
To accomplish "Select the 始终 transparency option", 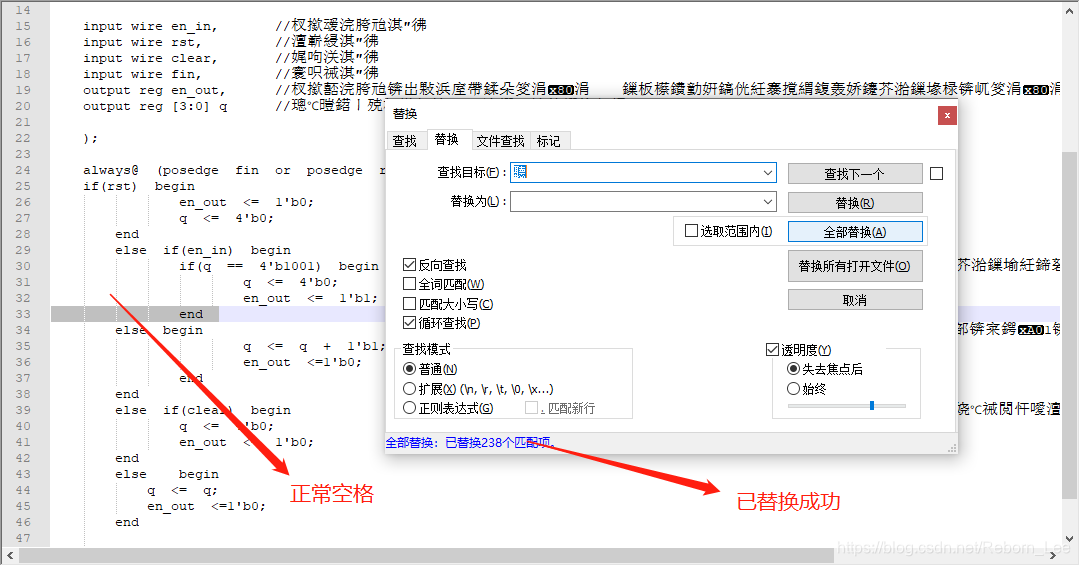I will pyautogui.click(x=793, y=388).
